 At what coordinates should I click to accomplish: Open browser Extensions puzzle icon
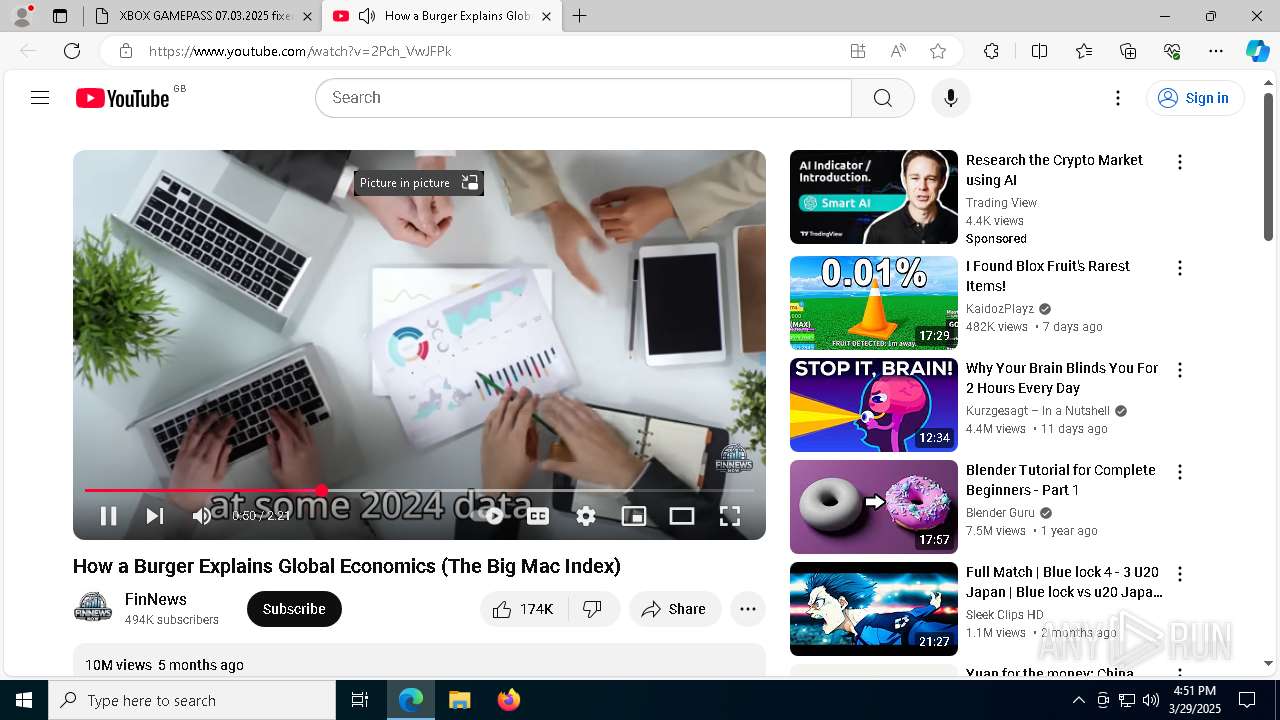(x=991, y=51)
